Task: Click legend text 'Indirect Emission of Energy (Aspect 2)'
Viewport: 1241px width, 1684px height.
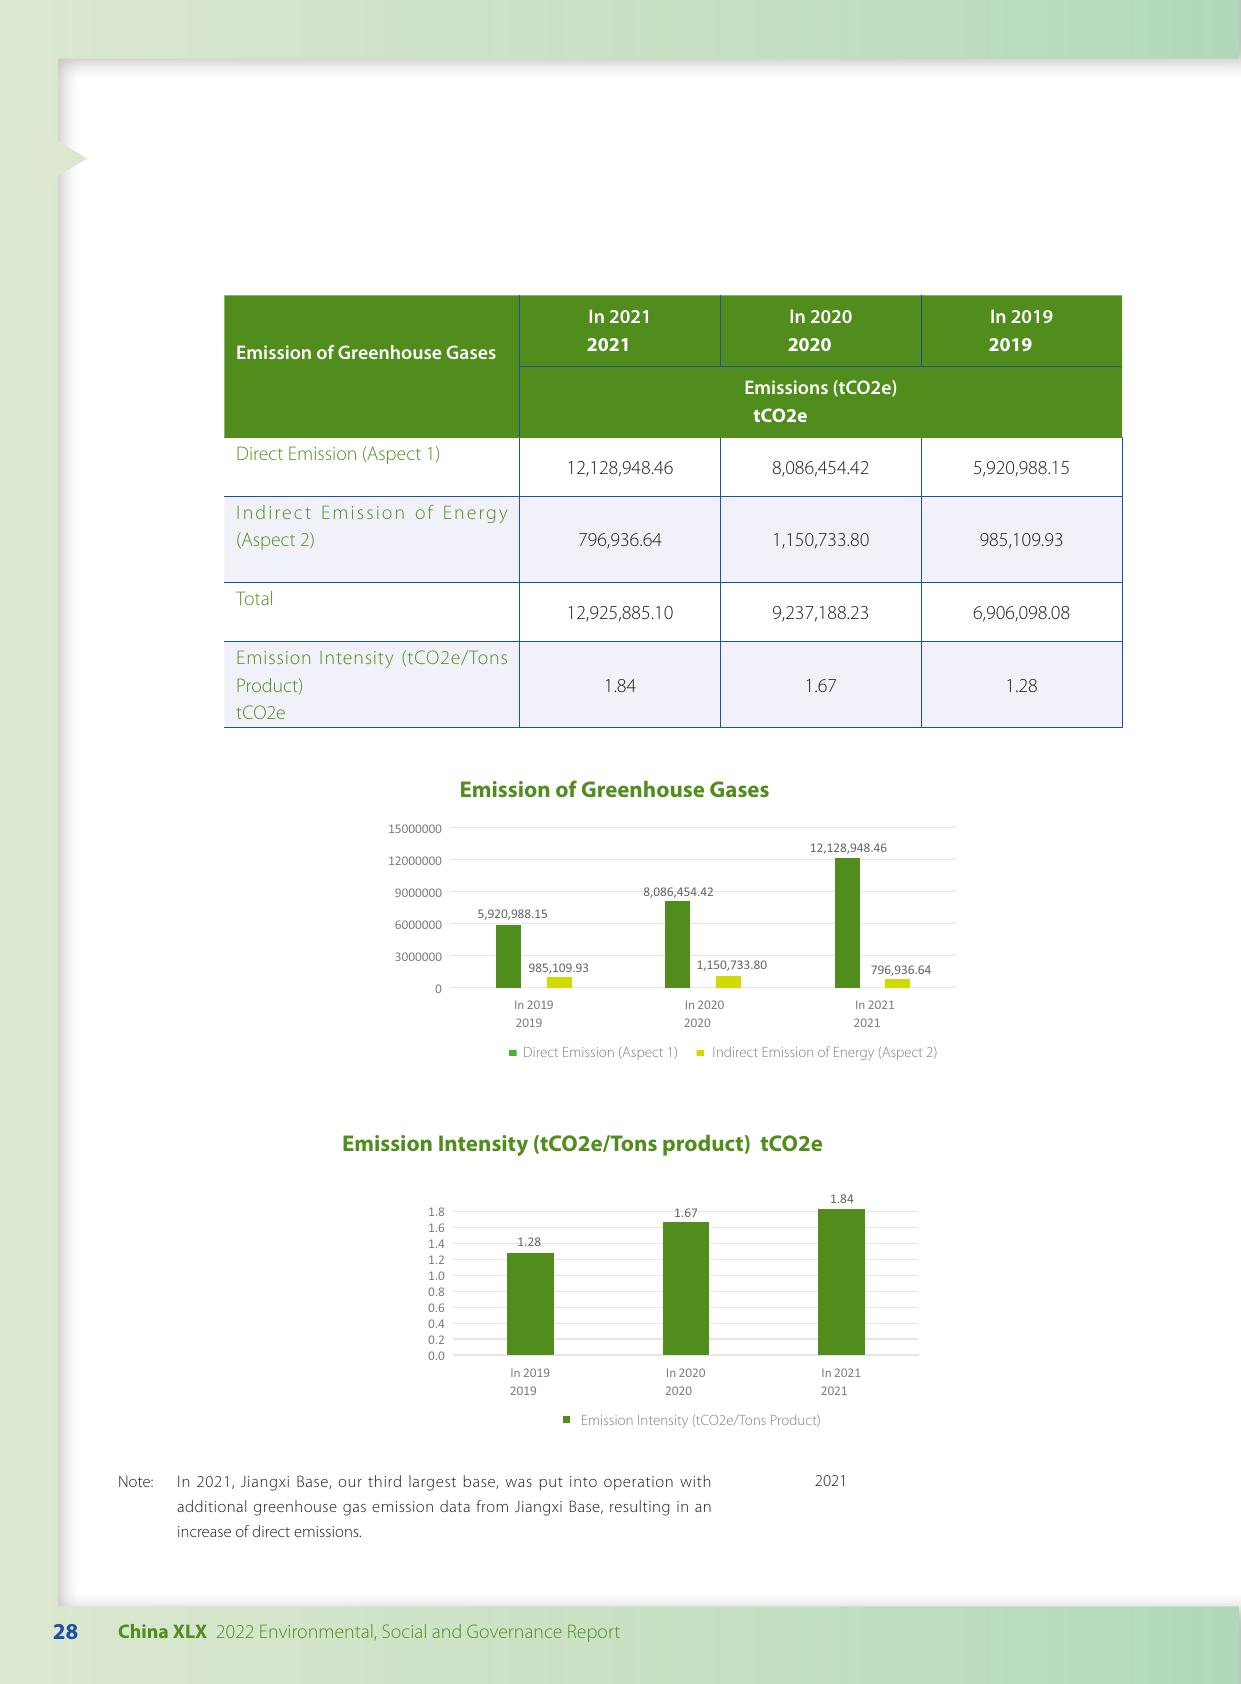Action: [x=824, y=1053]
